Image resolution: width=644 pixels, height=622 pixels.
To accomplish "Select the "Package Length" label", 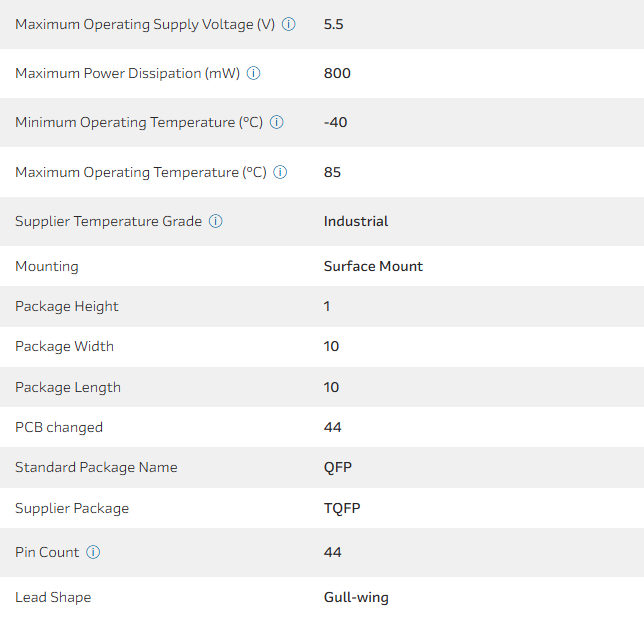I will click(x=68, y=387).
